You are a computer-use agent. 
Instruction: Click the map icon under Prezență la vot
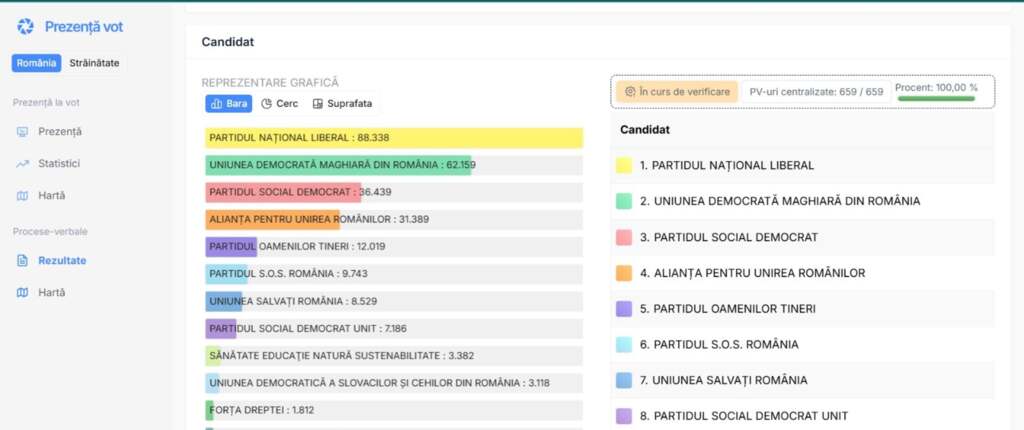click(23, 195)
